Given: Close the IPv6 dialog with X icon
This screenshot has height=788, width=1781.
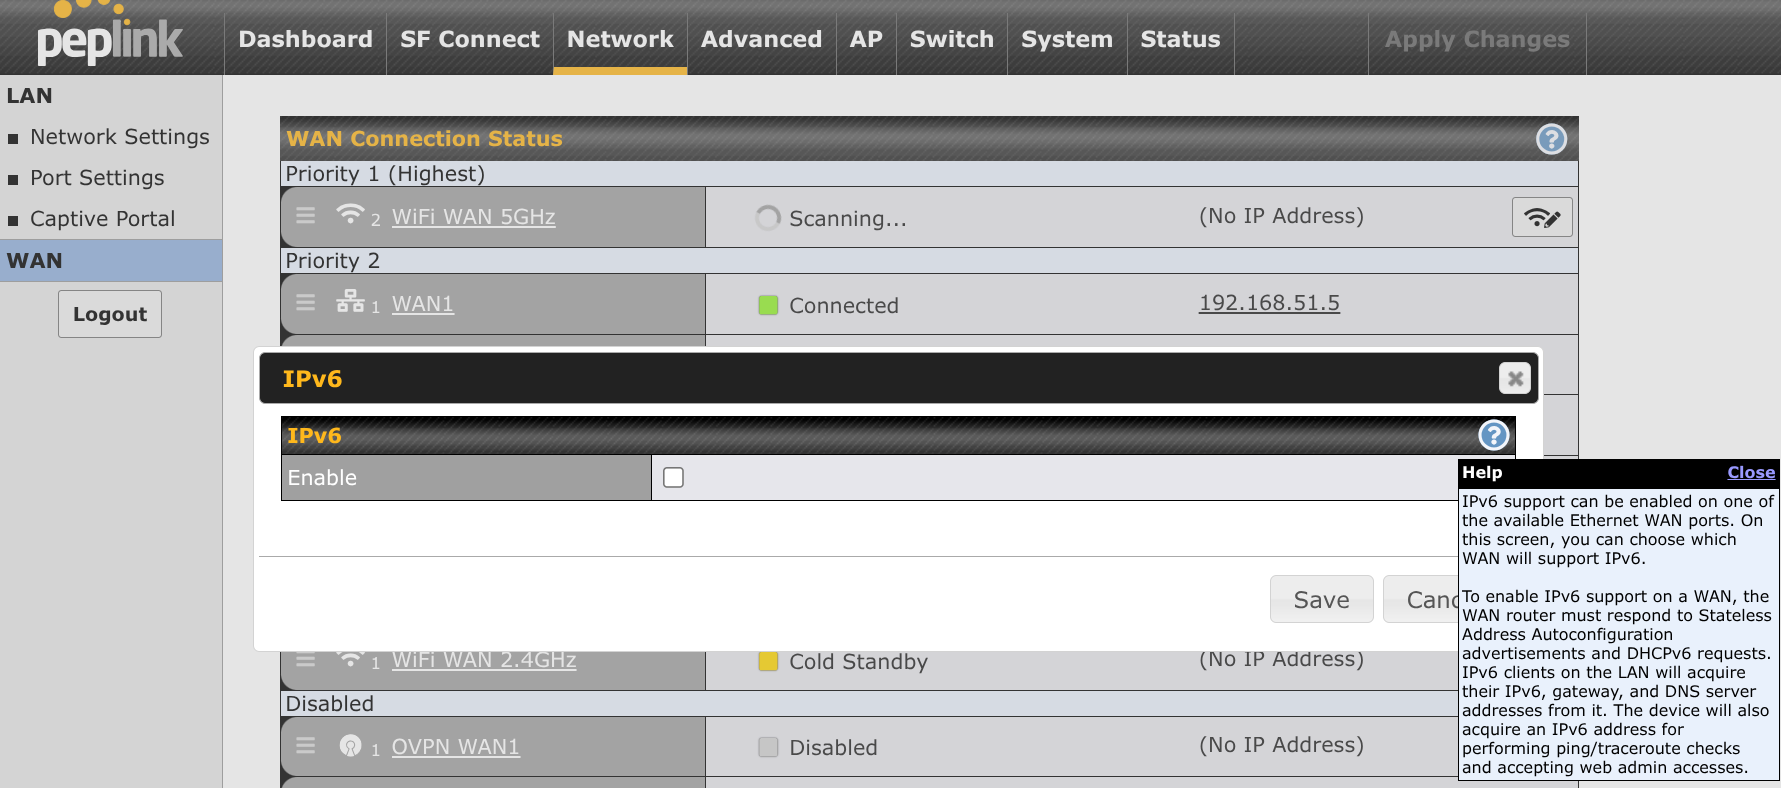Looking at the screenshot, I should pos(1514,378).
